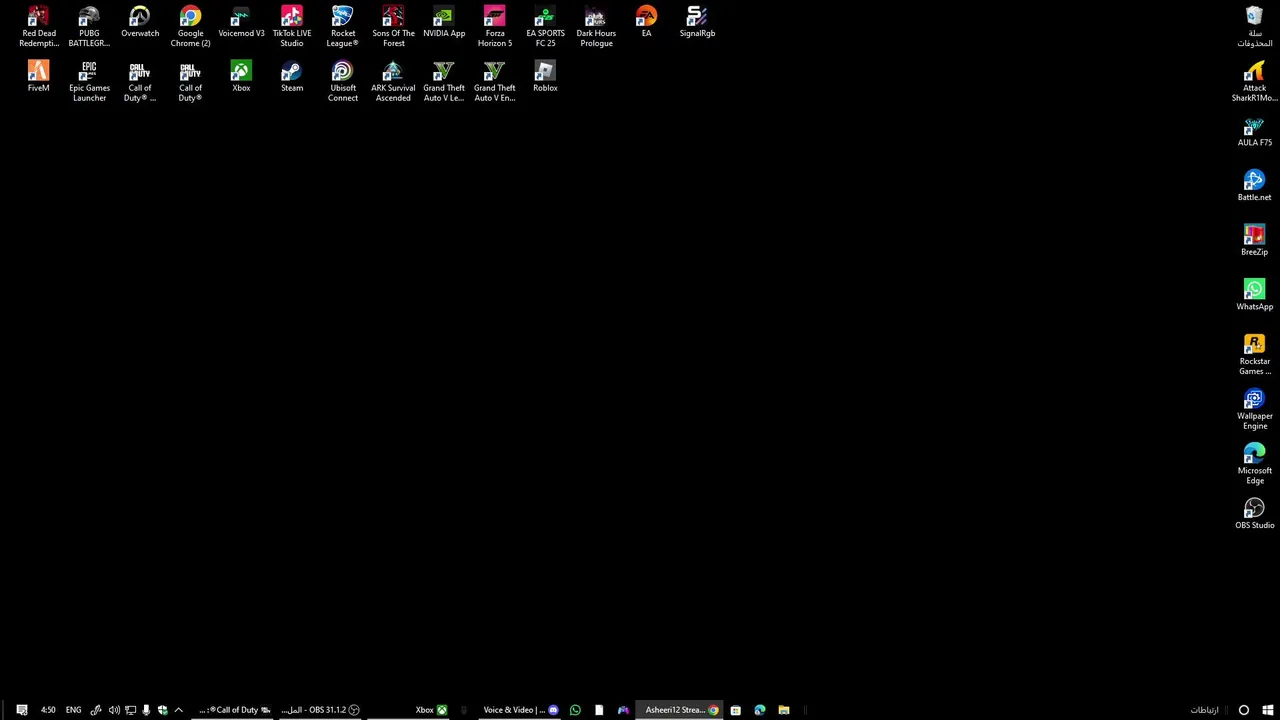Click the Wallpaper Engine desktop icon
This screenshot has height=720, width=1280.
click(1254, 410)
